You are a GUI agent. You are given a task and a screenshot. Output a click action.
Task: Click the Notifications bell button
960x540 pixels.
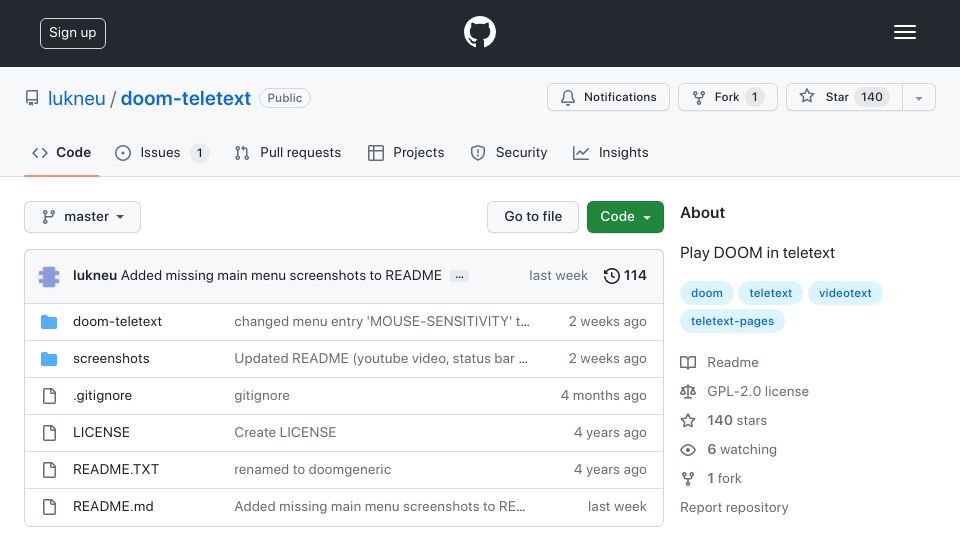tap(608, 97)
